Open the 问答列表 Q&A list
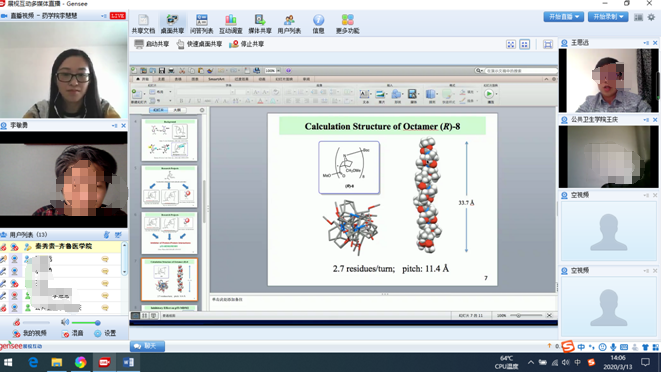The height and width of the screenshot is (376, 661). pos(202,24)
